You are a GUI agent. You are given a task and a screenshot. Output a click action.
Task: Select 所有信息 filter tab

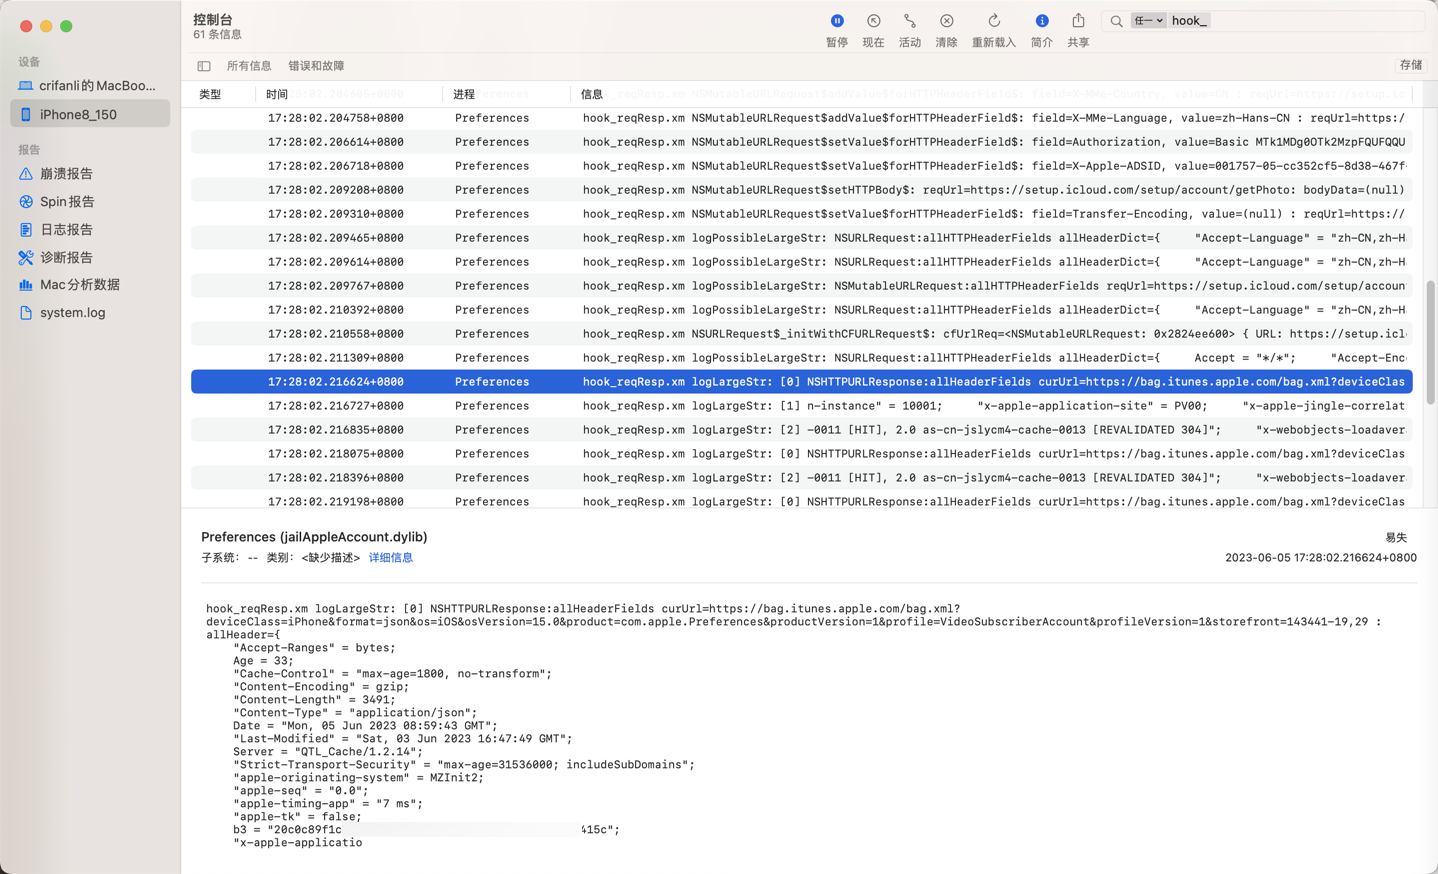click(x=249, y=66)
